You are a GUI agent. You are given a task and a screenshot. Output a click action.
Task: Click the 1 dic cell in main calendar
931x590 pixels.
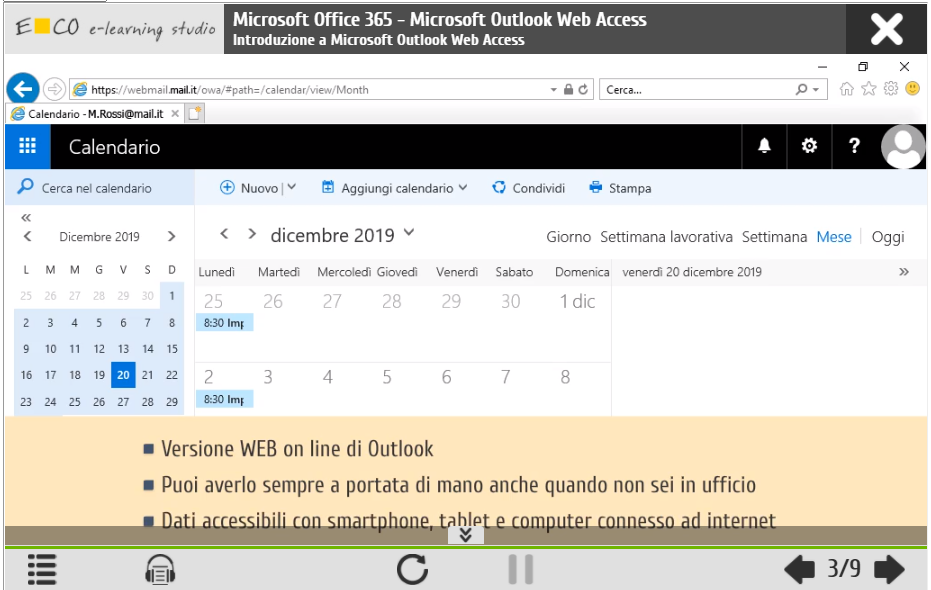coord(581,323)
